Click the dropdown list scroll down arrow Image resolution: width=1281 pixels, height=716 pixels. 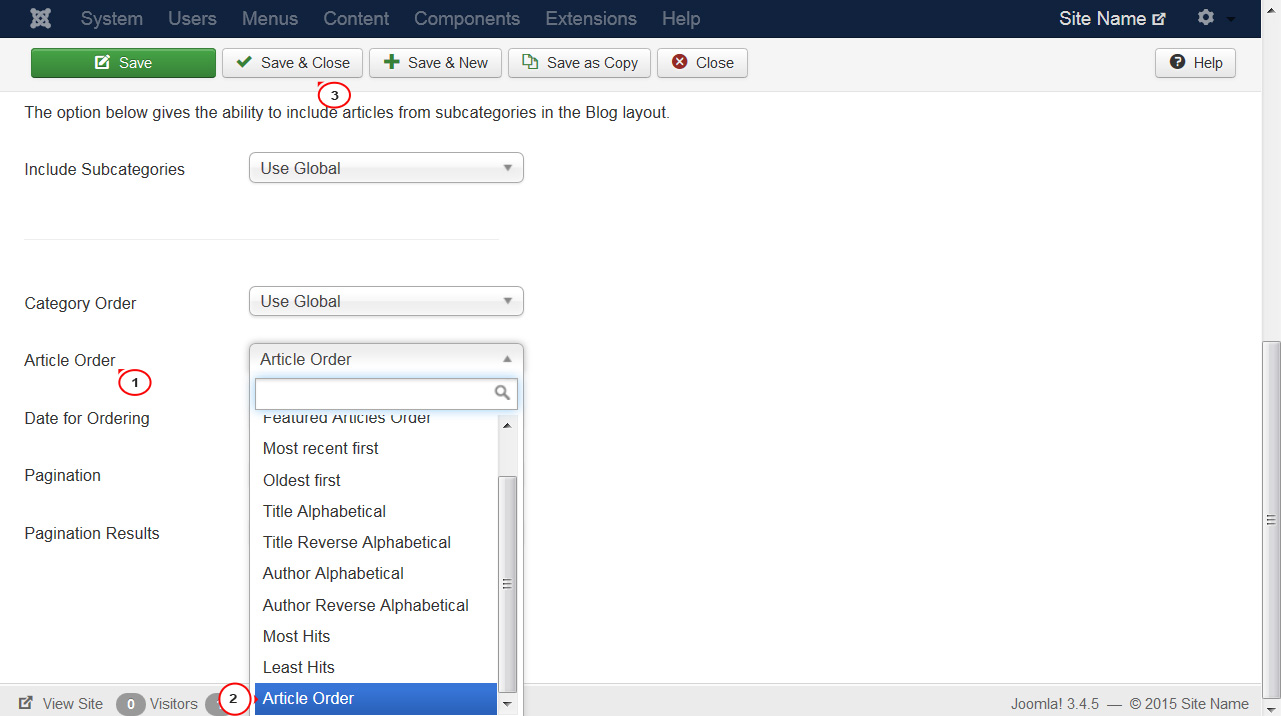coord(507,705)
